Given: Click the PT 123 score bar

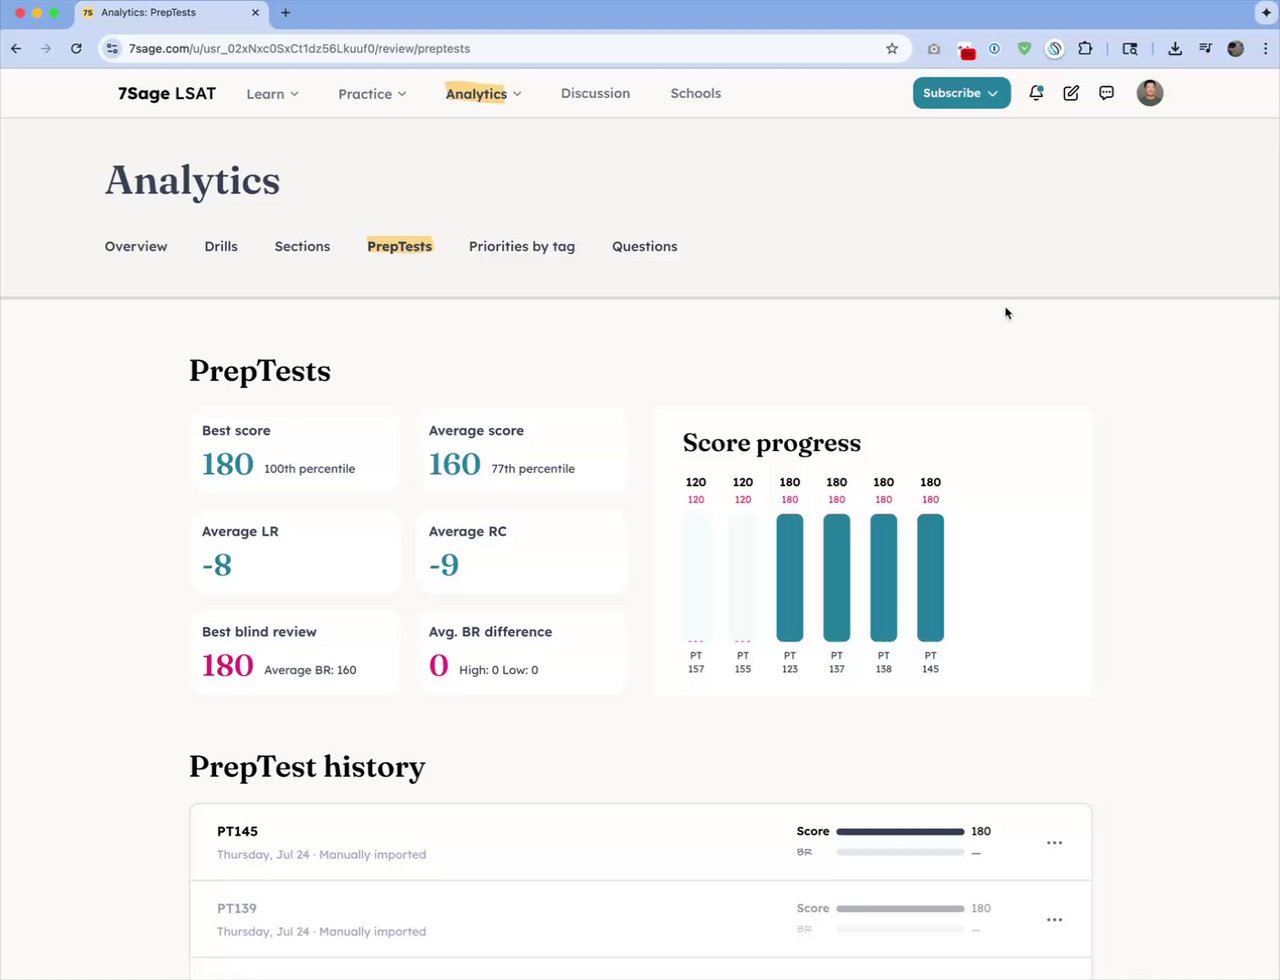Looking at the screenshot, I should (790, 577).
